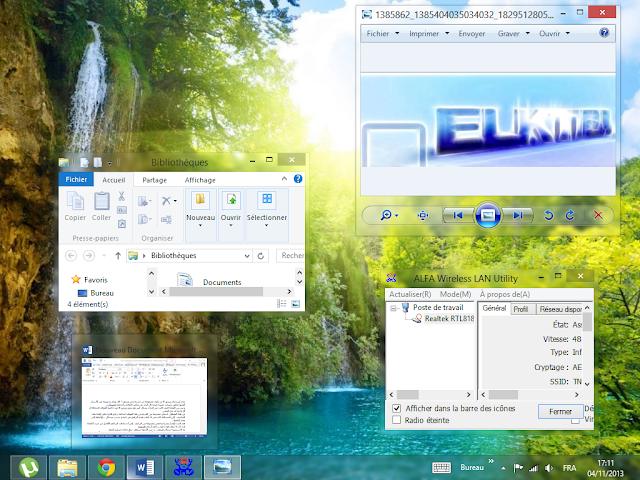Go up one folder level arrow
Viewport: 640px width, 480px height.
coord(118,256)
